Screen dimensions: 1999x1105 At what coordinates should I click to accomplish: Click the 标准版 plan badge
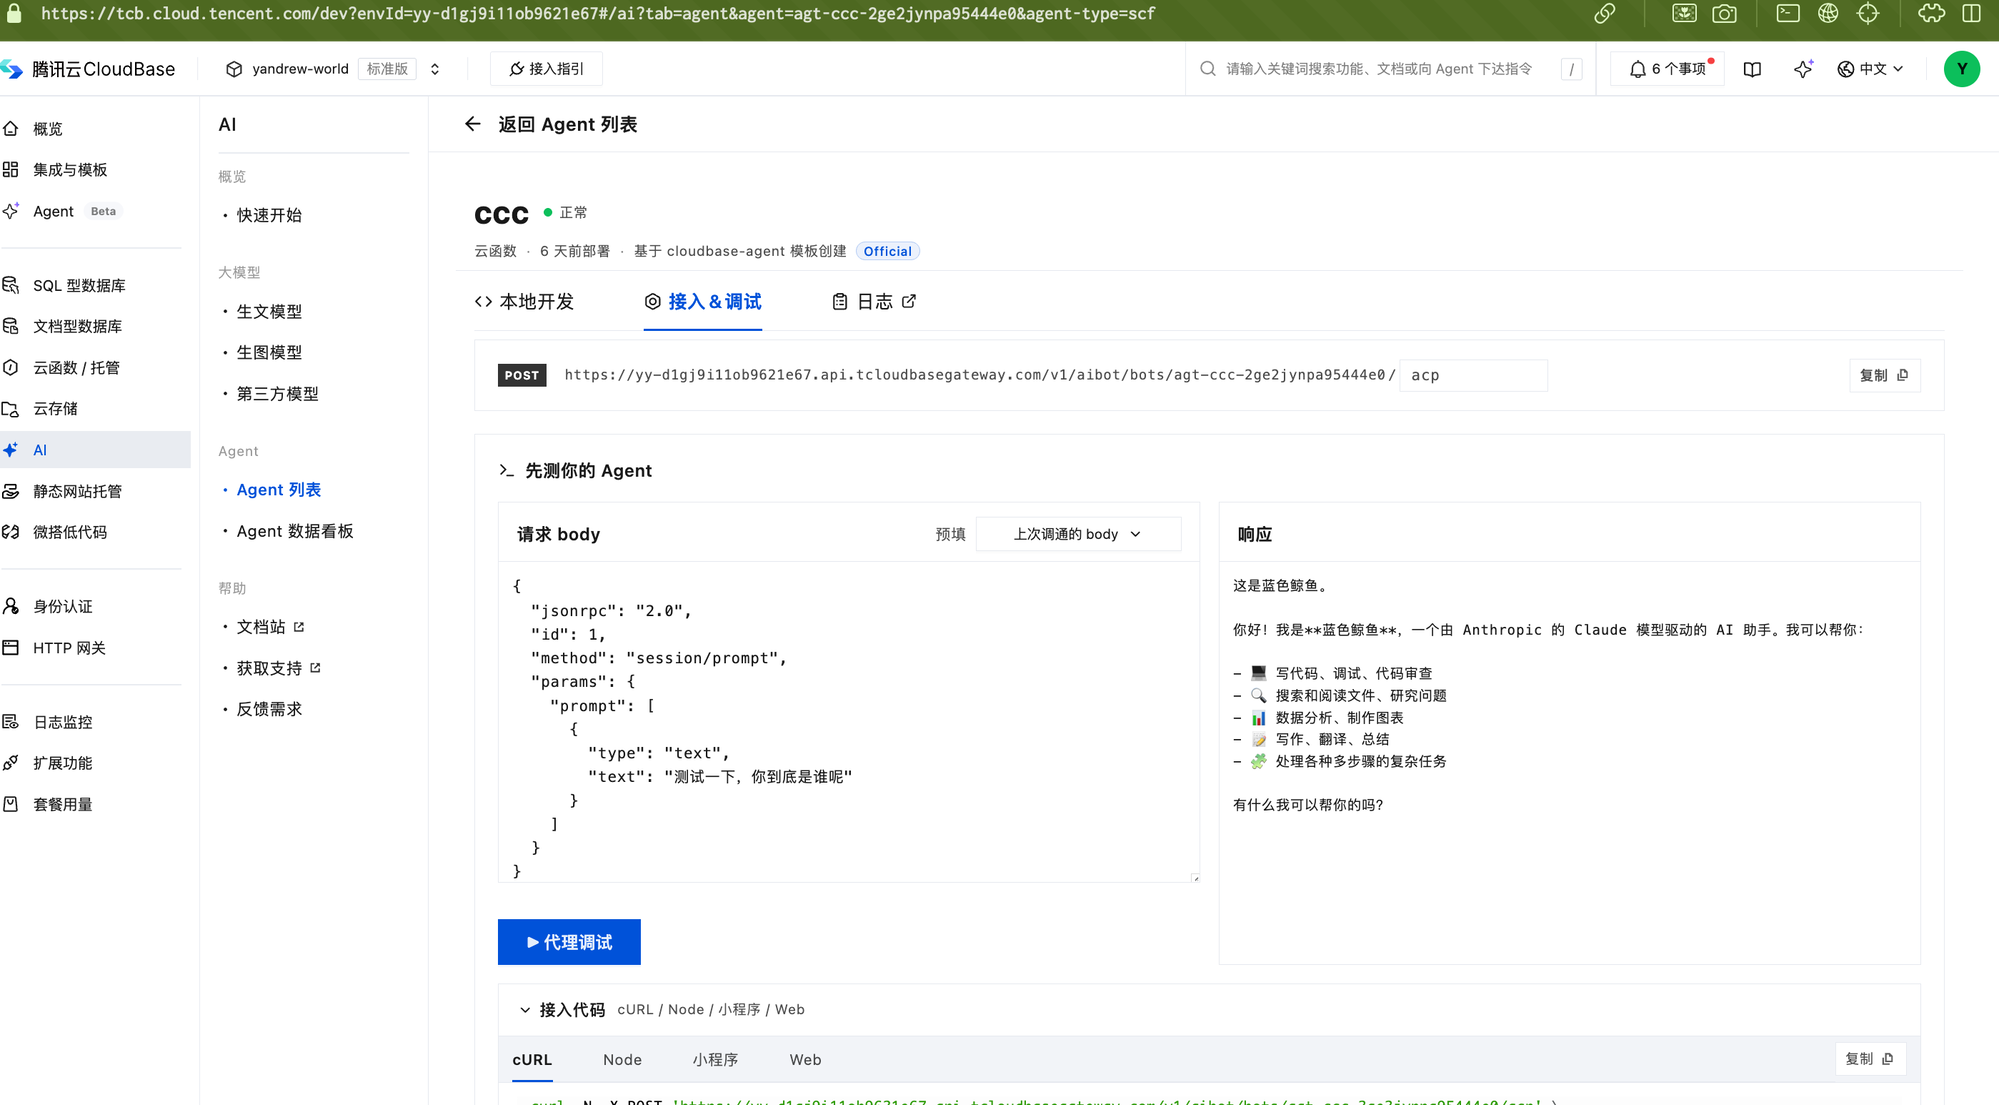click(x=387, y=69)
